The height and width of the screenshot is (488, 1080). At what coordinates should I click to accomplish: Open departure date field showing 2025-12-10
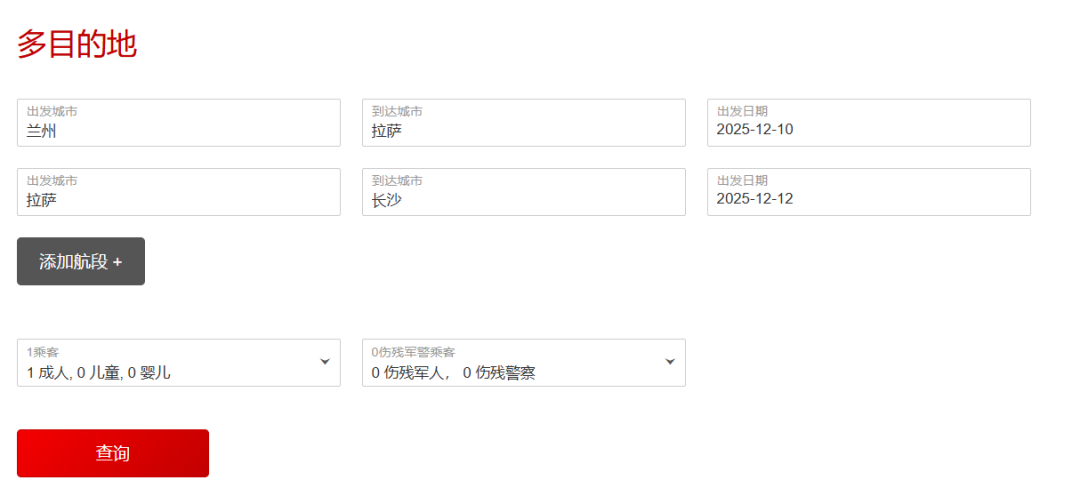tap(869, 123)
